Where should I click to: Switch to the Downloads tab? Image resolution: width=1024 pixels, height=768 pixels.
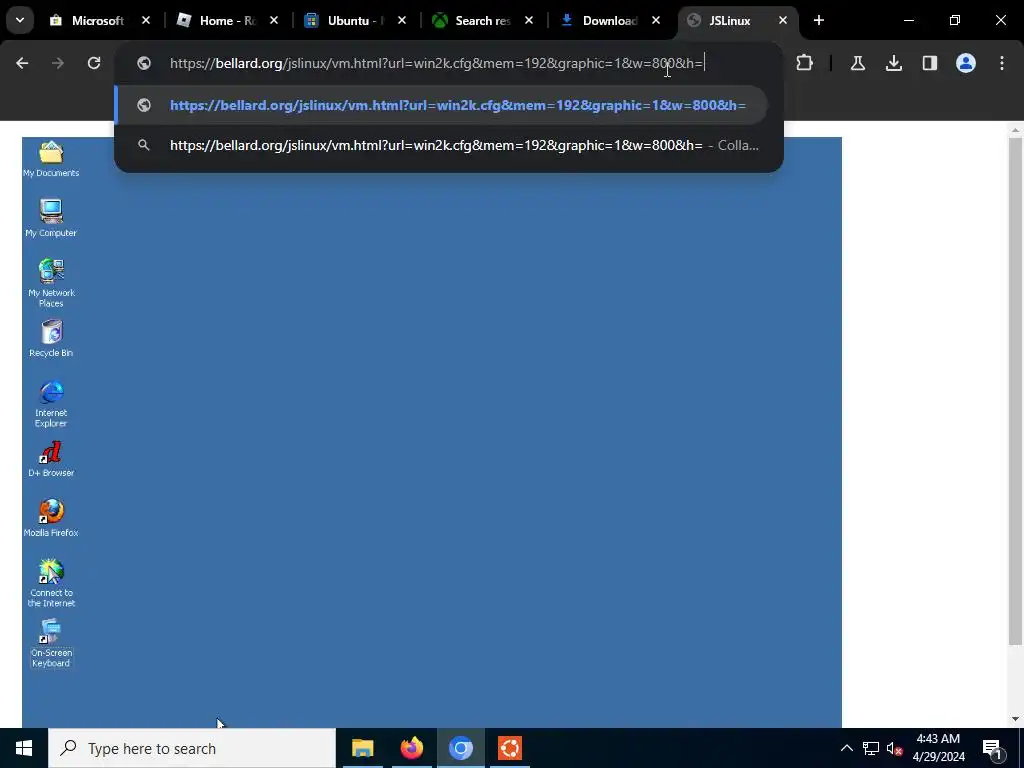(610, 20)
